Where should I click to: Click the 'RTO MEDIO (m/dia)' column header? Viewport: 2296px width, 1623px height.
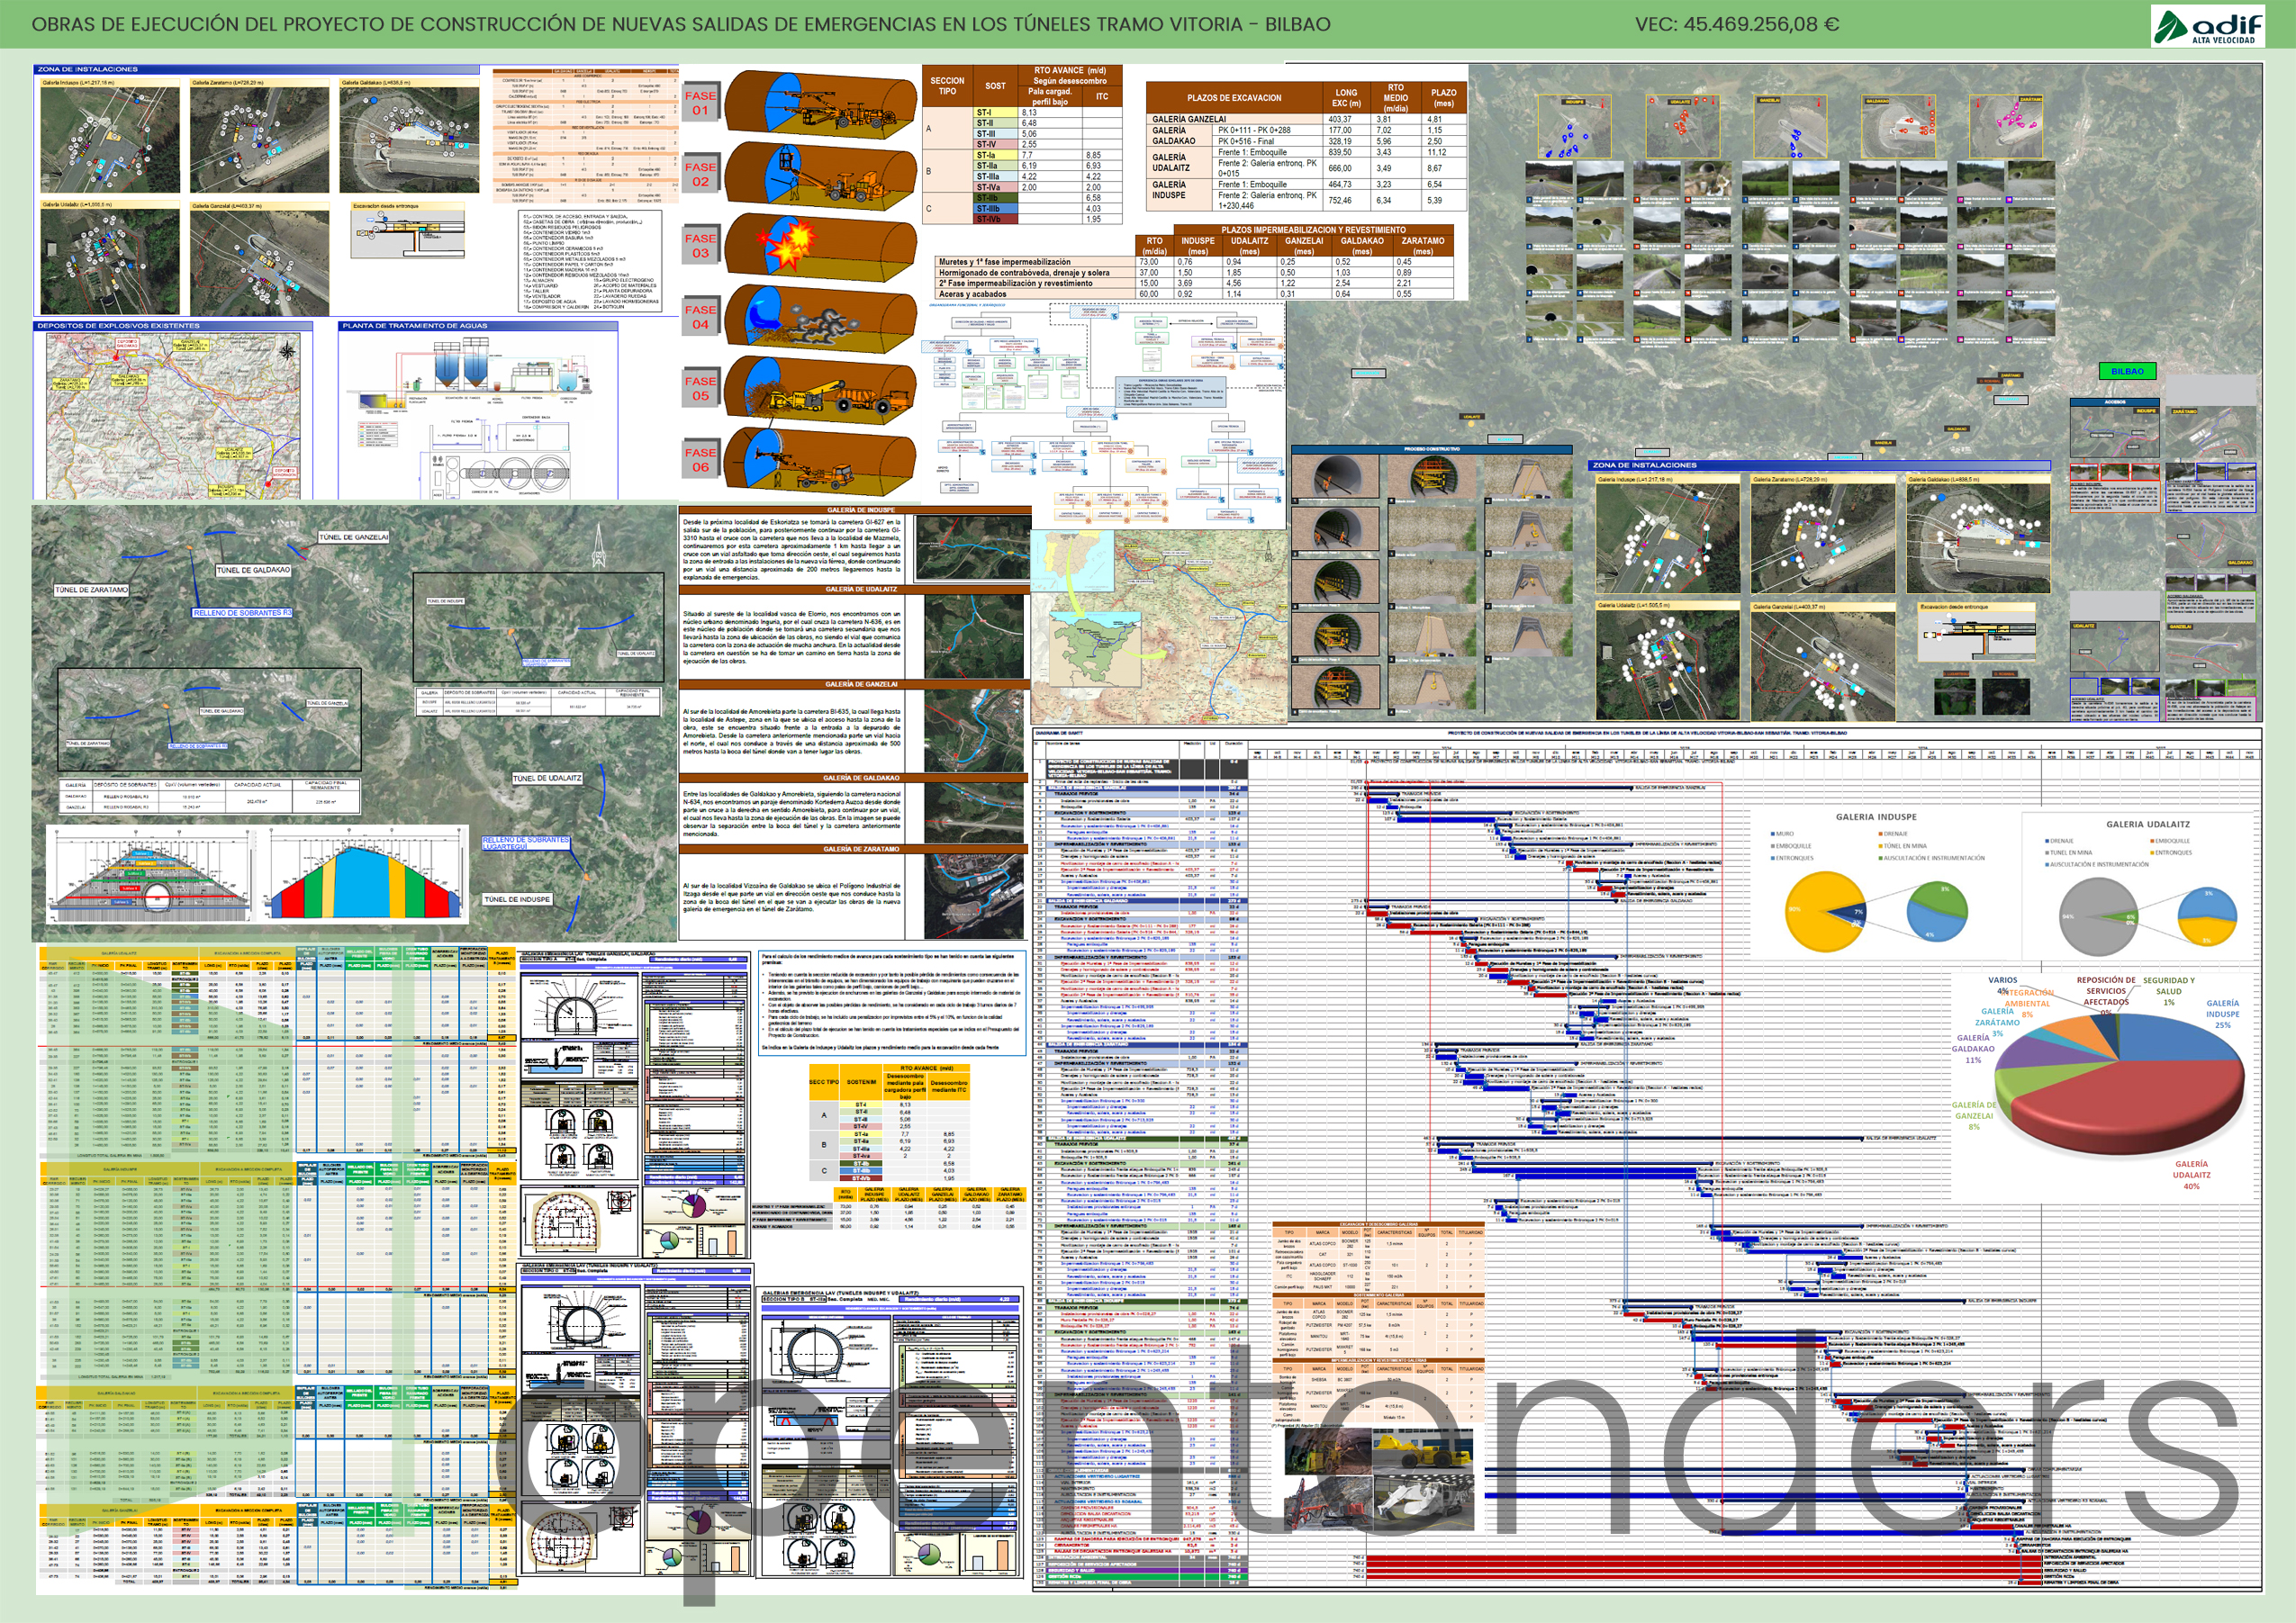(1396, 98)
